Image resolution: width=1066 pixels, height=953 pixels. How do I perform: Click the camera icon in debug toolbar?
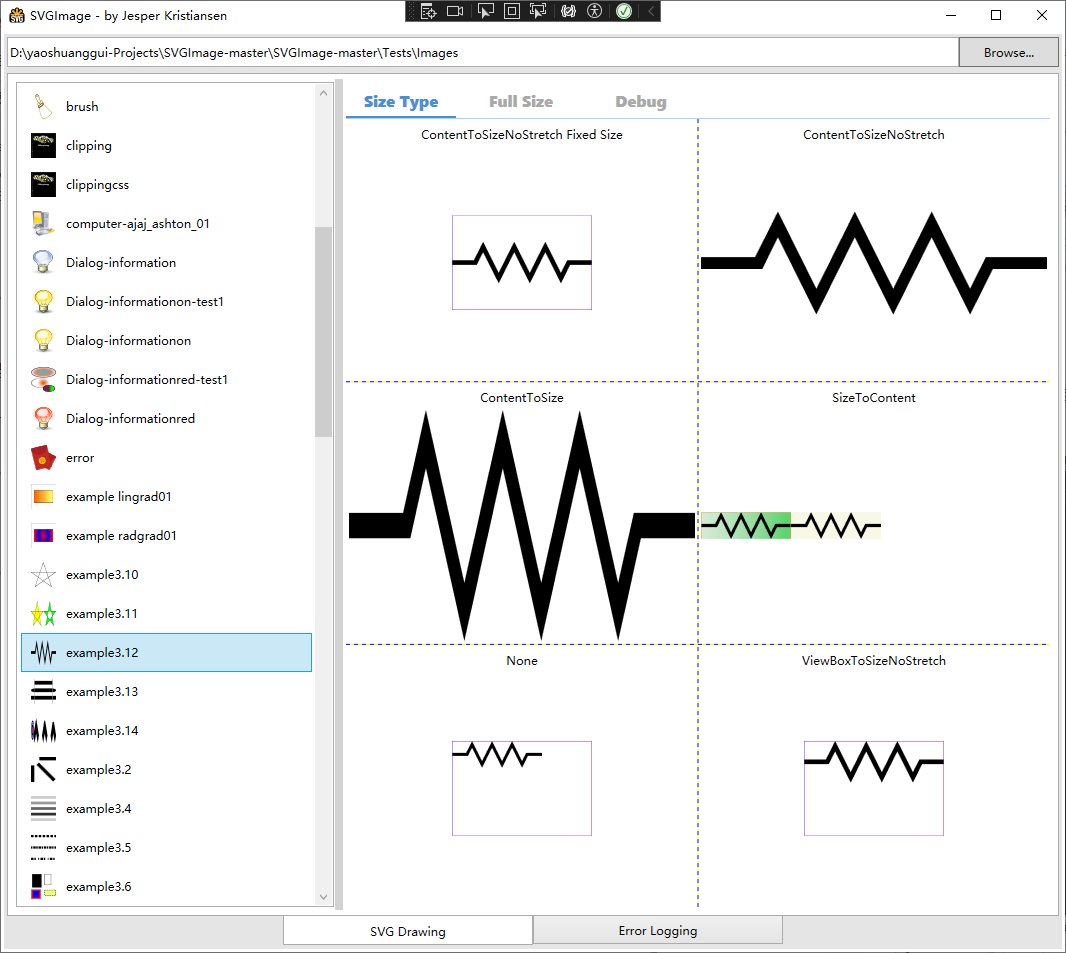[455, 11]
